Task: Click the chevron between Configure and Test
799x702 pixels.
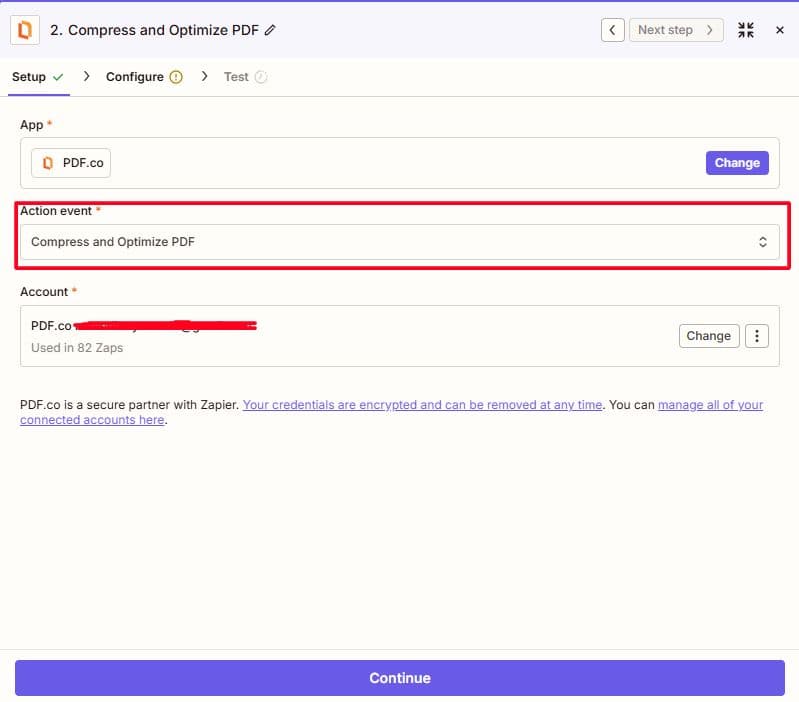Action: pos(204,76)
